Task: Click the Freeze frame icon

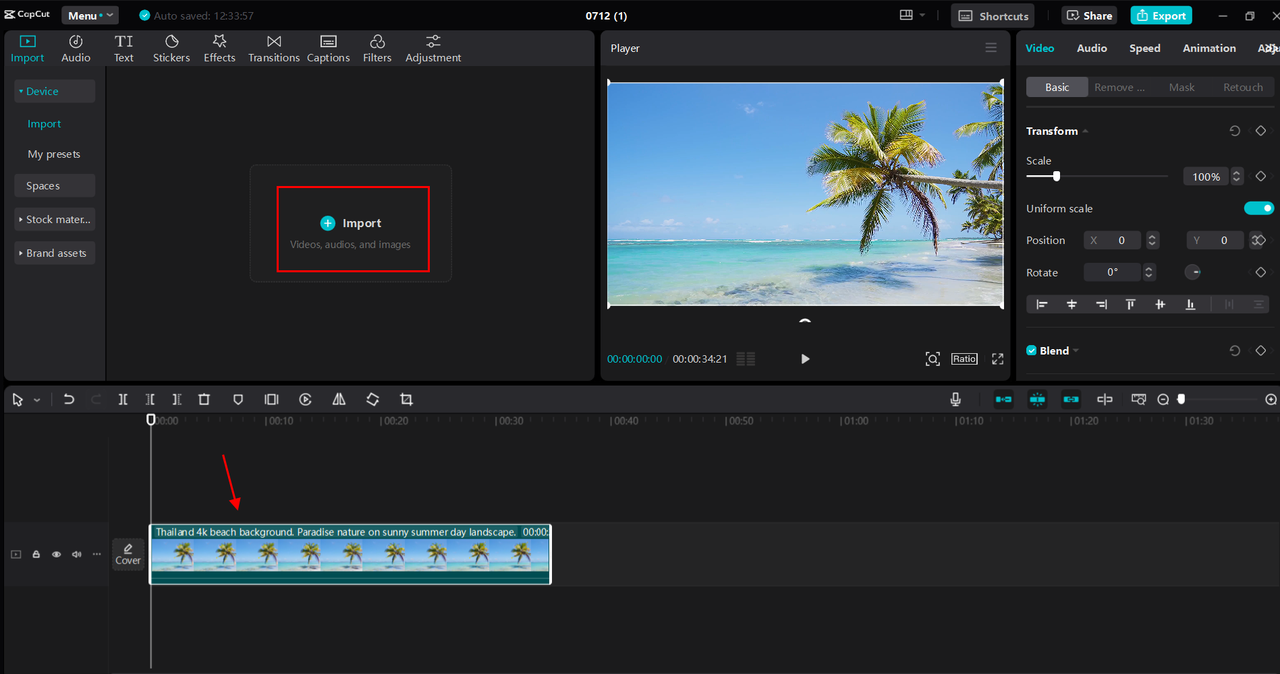Action: [x=271, y=399]
